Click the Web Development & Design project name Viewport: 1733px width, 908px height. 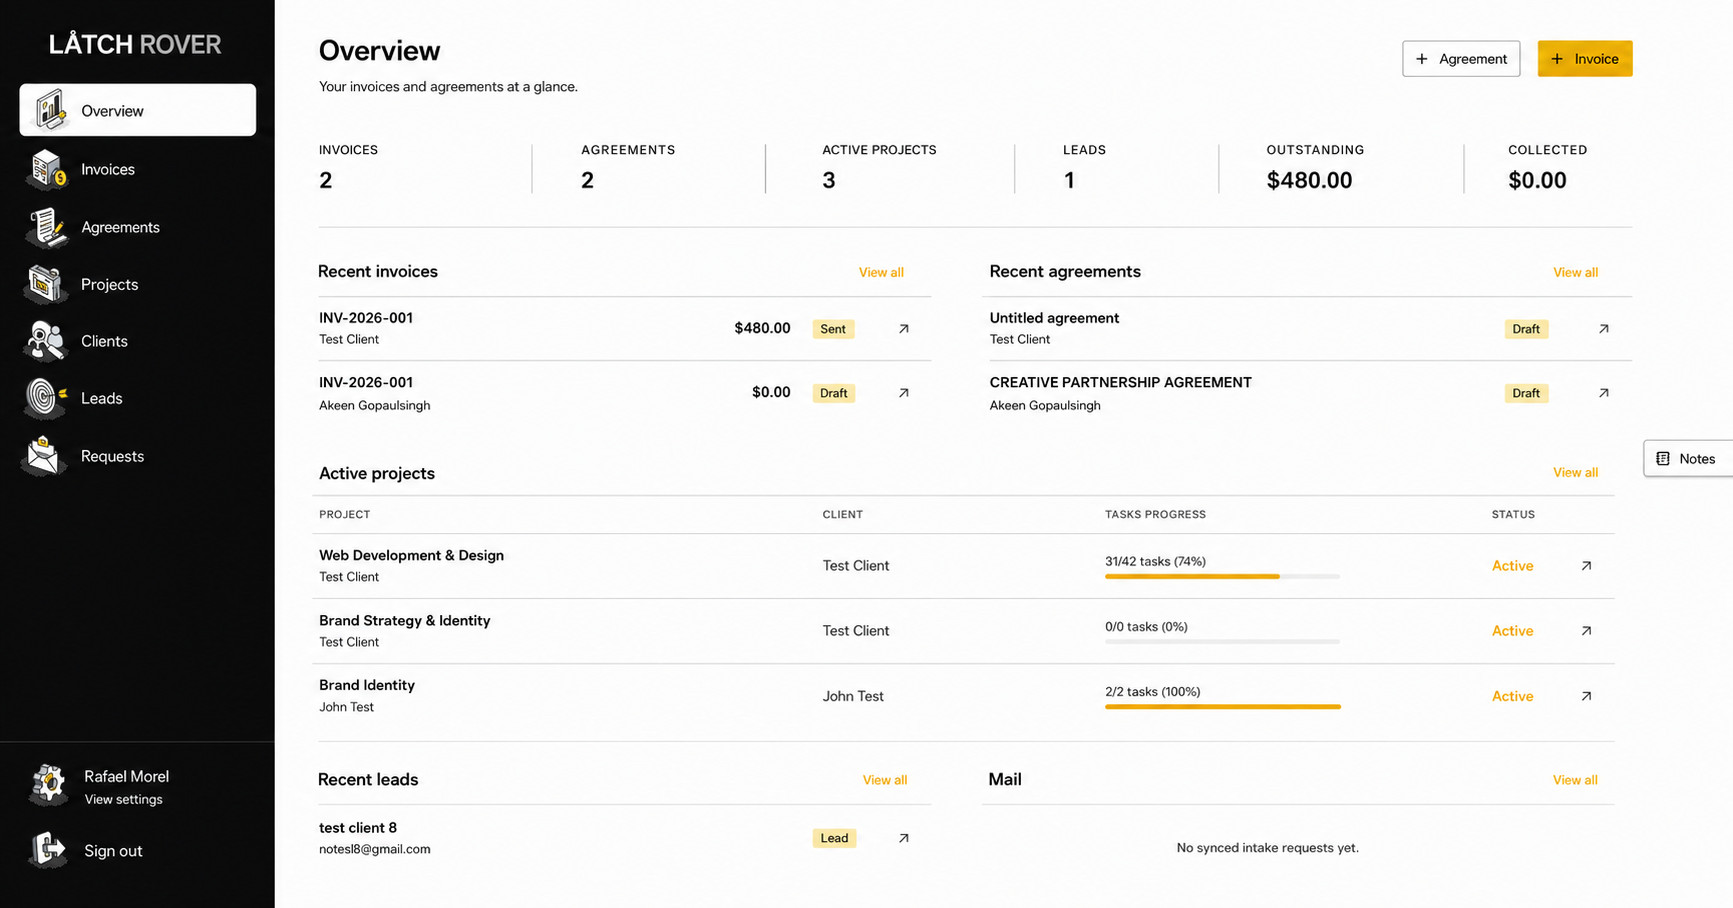[x=411, y=555]
